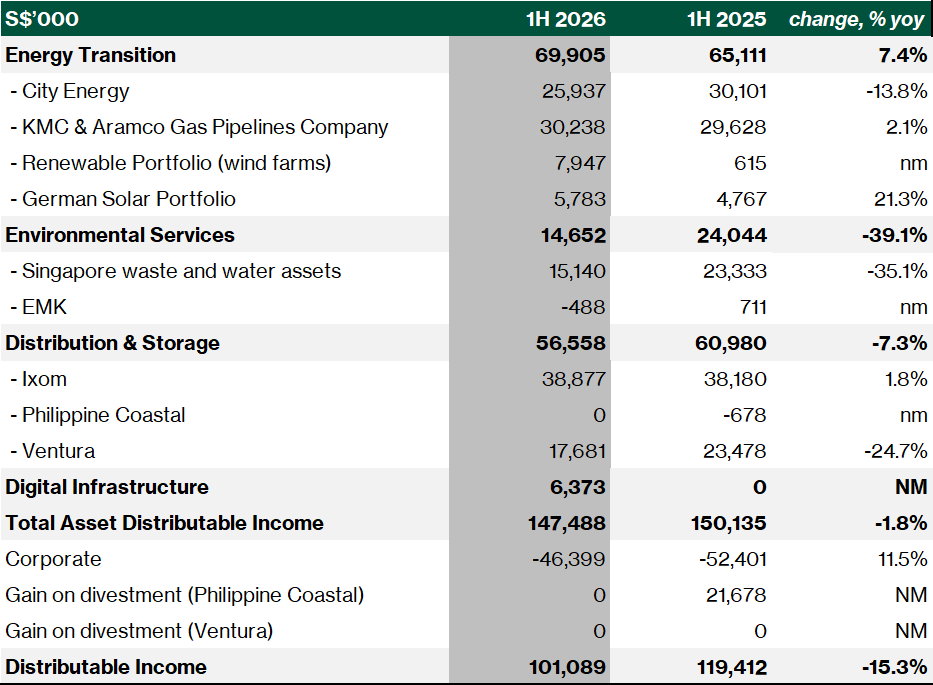Screen dimensions: 933x685
Task: Select 'Gain on divestment (Ventura)' label
Action: point(139,631)
